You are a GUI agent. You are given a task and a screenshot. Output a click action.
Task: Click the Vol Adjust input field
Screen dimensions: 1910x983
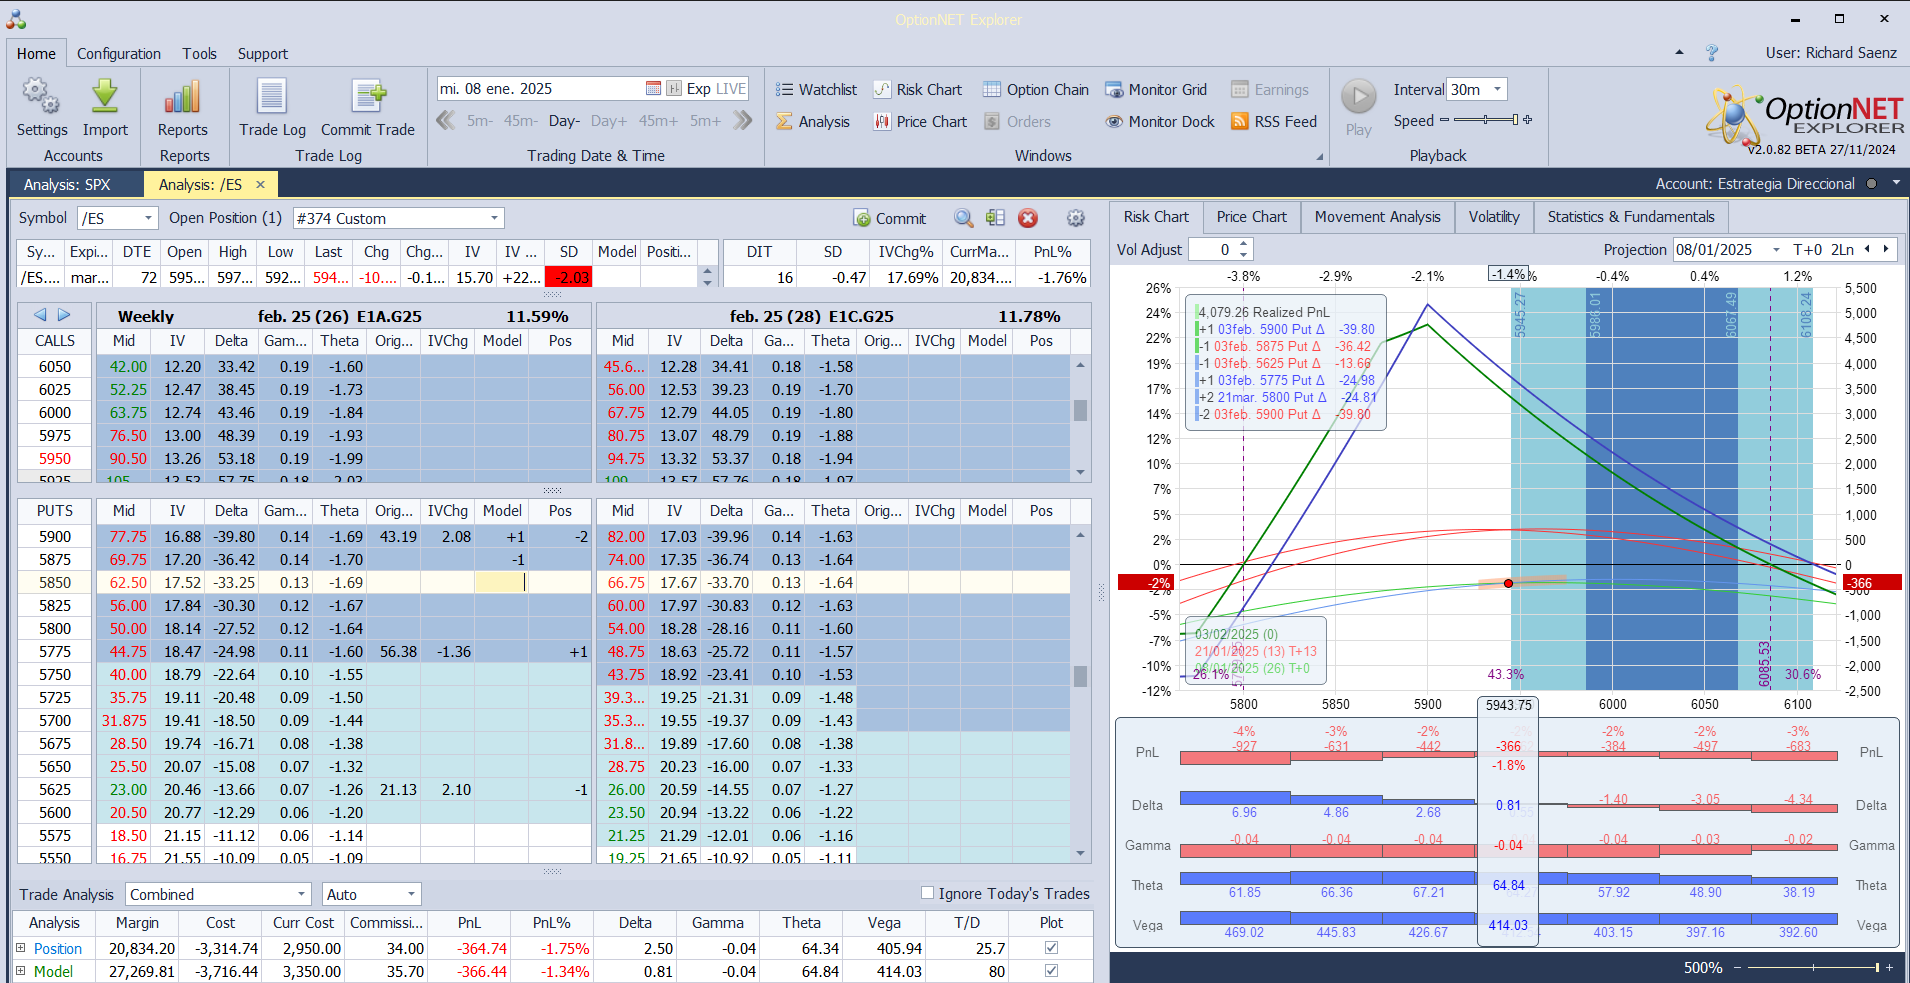(1212, 250)
